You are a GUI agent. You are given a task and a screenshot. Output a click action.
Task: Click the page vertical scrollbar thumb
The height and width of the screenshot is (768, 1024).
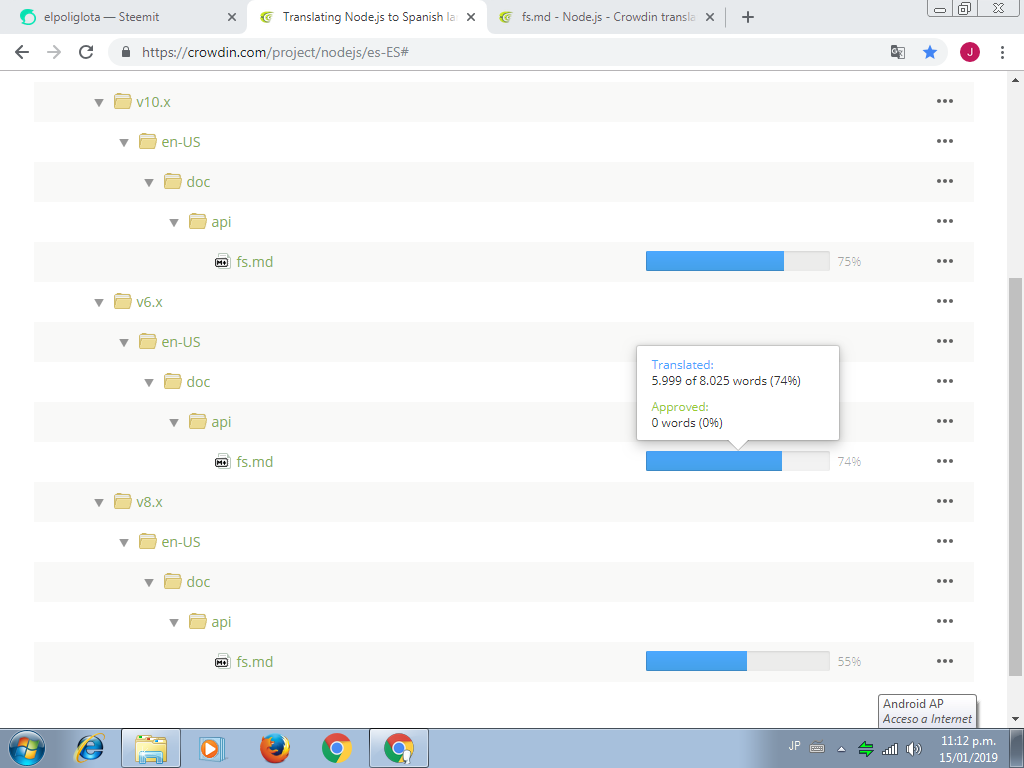click(x=1015, y=477)
